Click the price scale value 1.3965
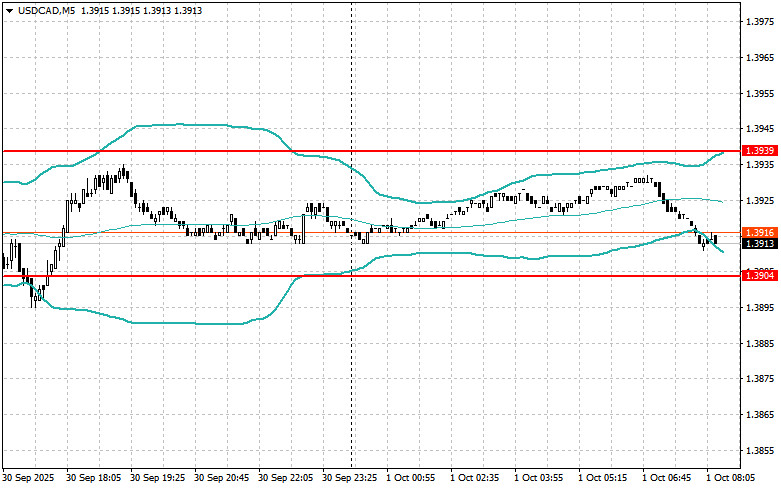Image resolution: width=781 pixels, height=489 pixels. point(760,57)
